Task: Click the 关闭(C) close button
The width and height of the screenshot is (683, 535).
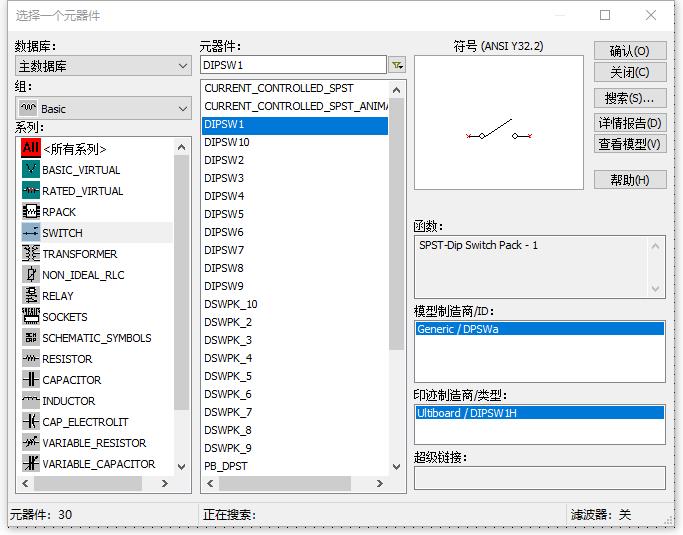Action: point(630,72)
